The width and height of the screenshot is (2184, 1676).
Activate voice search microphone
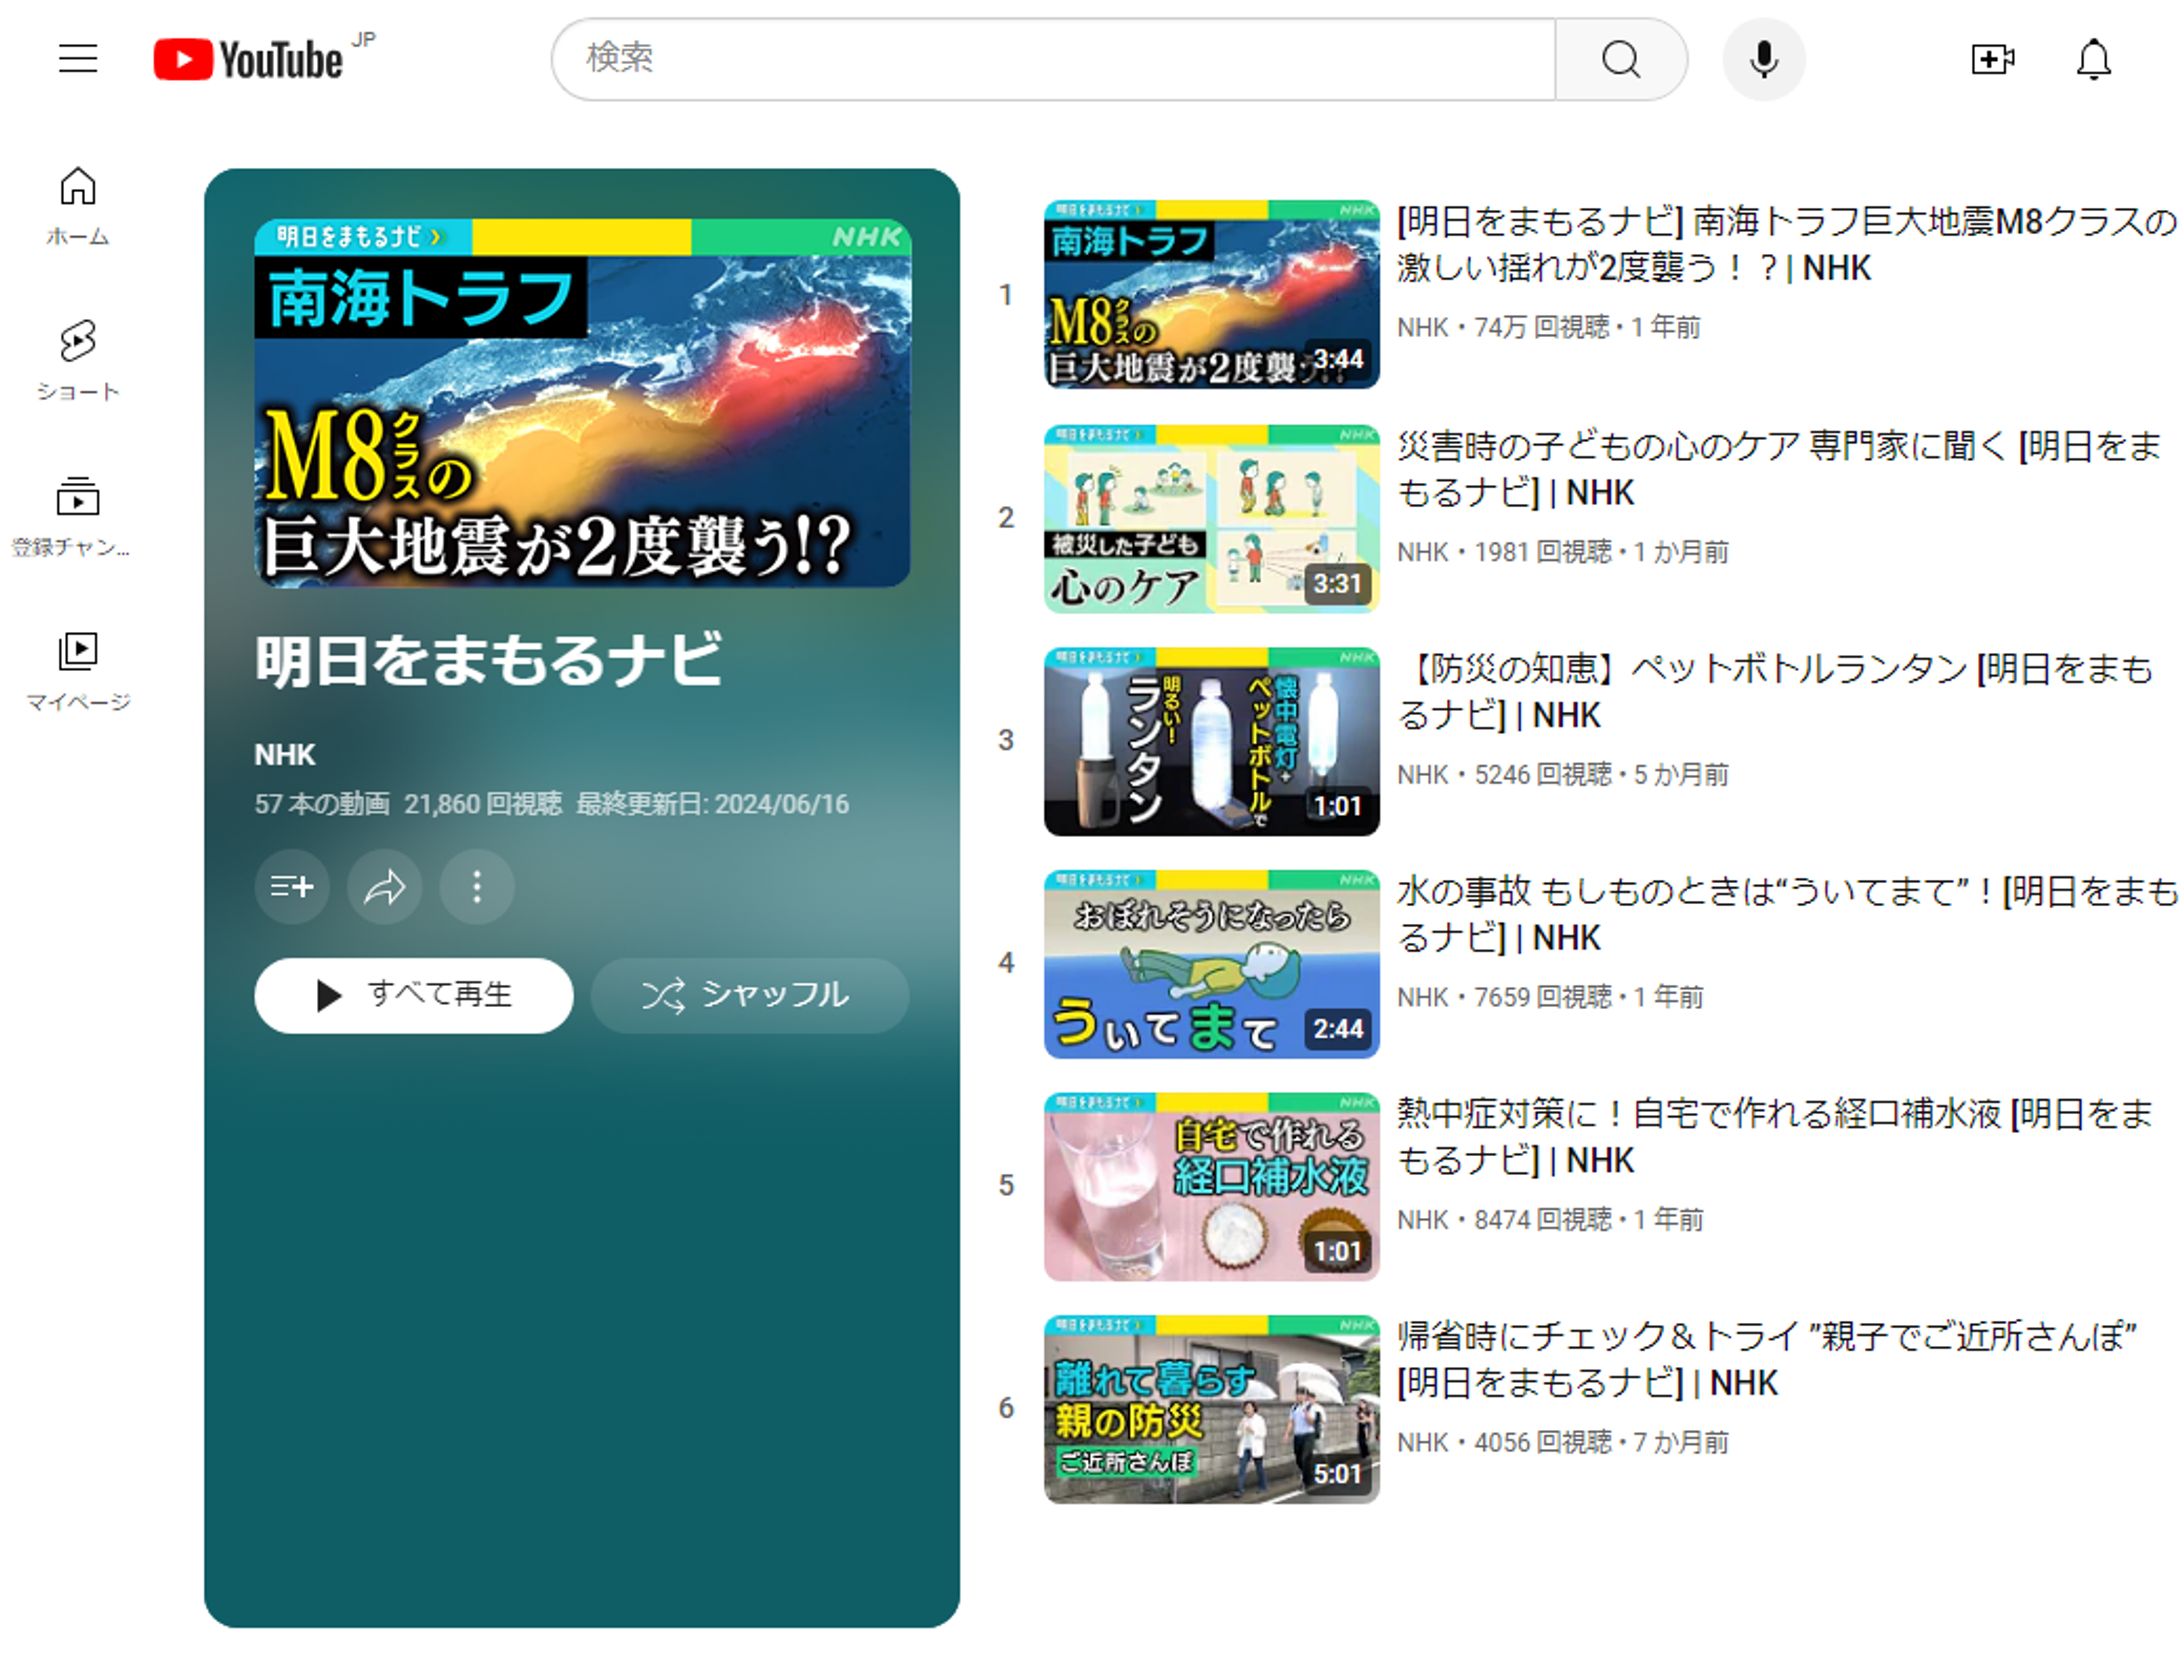[x=1764, y=59]
